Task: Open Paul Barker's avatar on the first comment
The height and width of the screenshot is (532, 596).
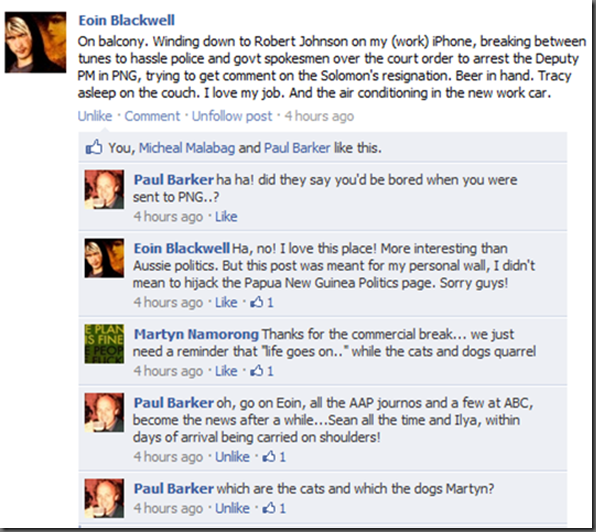Action: (104, 190)
